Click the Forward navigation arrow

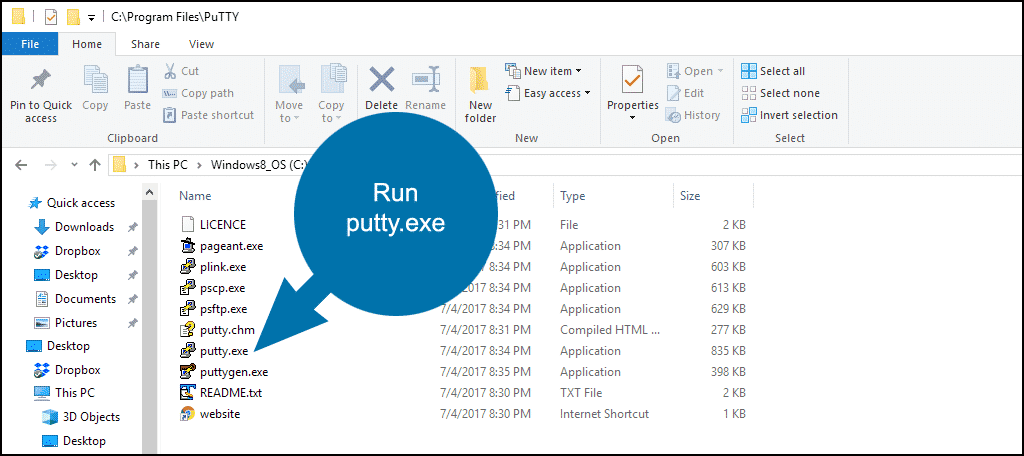[x=50, y=165]
